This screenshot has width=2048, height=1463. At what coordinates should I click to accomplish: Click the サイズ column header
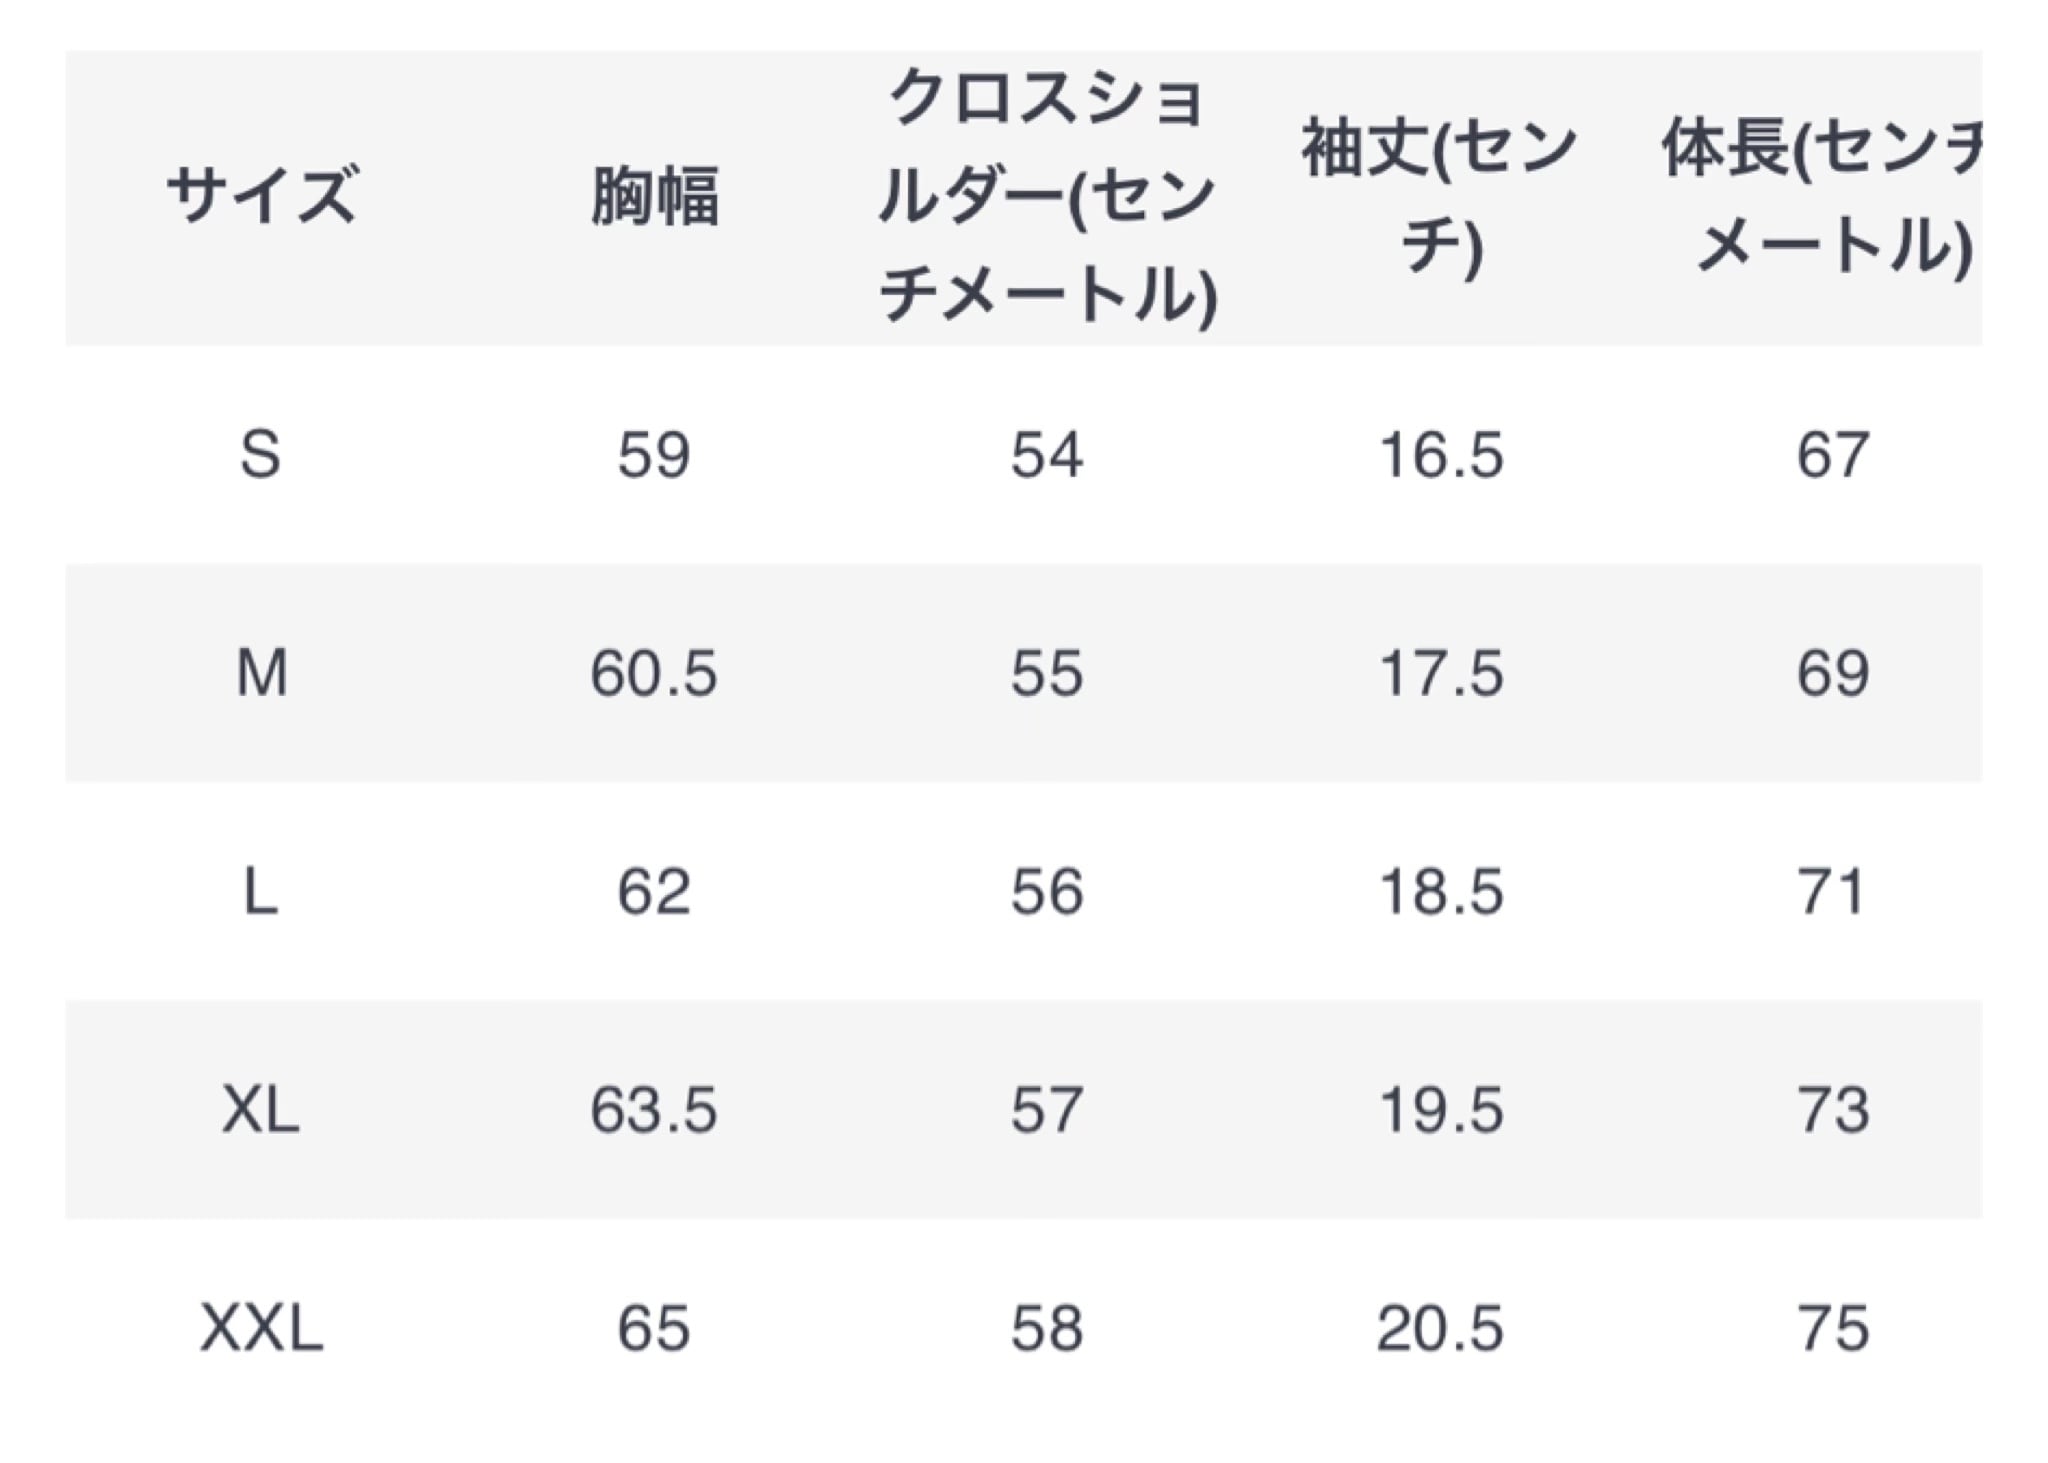261,196
